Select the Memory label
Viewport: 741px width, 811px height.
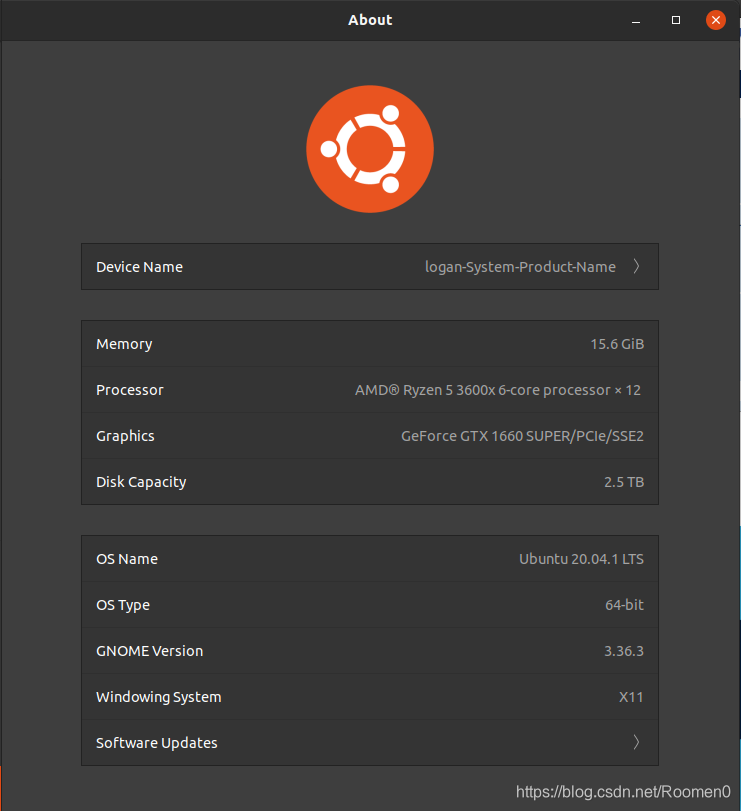124,344
